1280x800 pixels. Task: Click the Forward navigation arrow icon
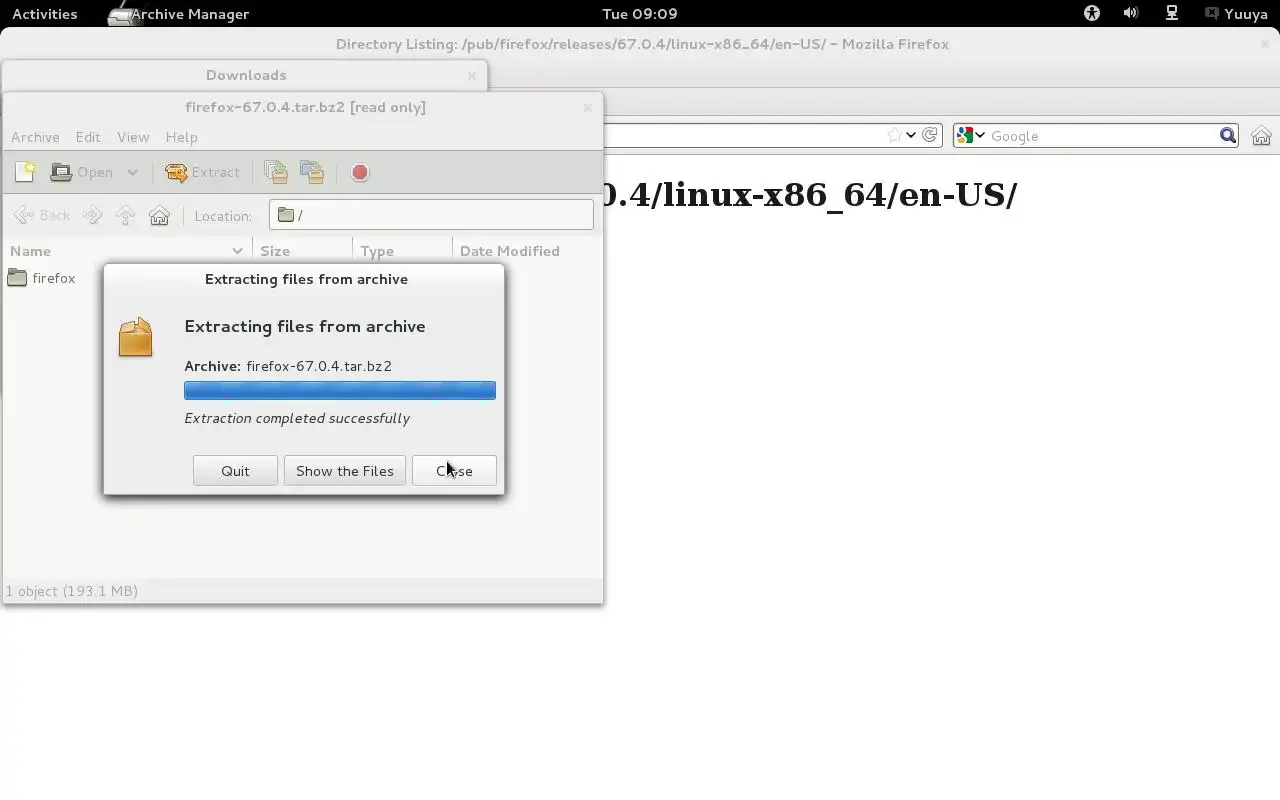click(92, 215)
